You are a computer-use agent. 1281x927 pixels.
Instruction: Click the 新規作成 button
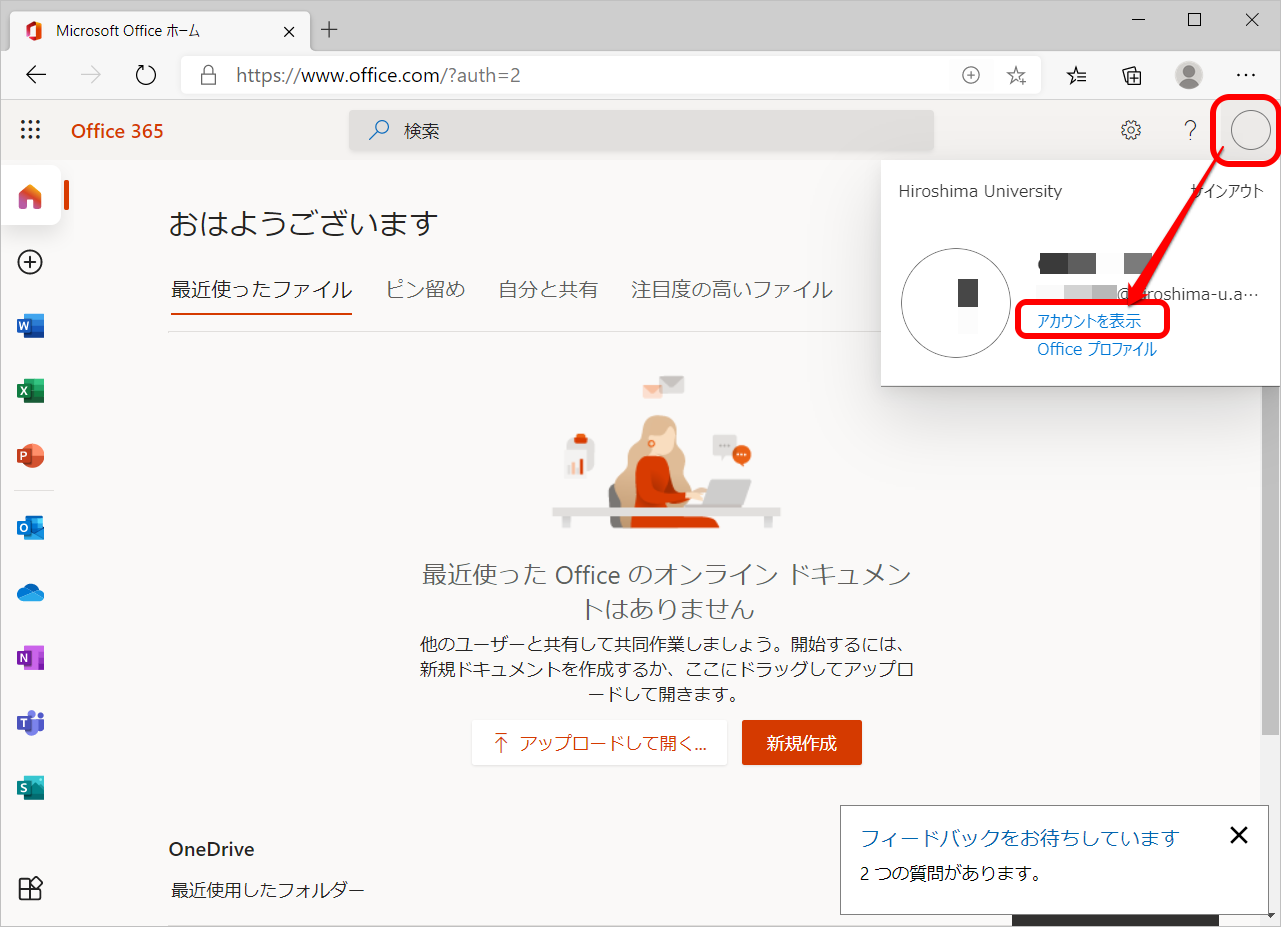point(802,743)
